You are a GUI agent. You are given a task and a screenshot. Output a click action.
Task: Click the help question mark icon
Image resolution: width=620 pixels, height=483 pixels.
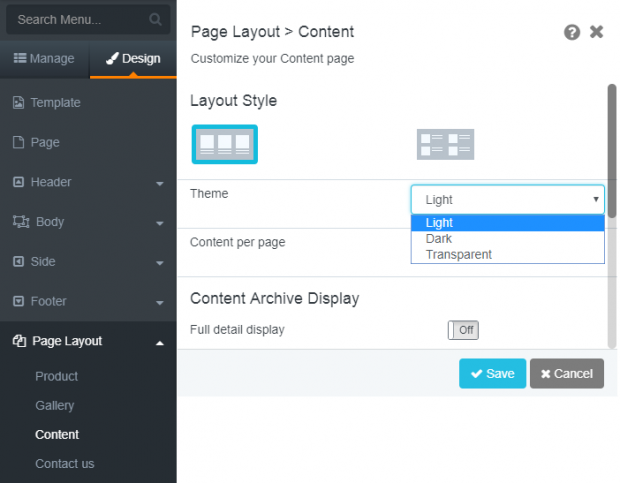pyautogui.click(x=572, y=32)
